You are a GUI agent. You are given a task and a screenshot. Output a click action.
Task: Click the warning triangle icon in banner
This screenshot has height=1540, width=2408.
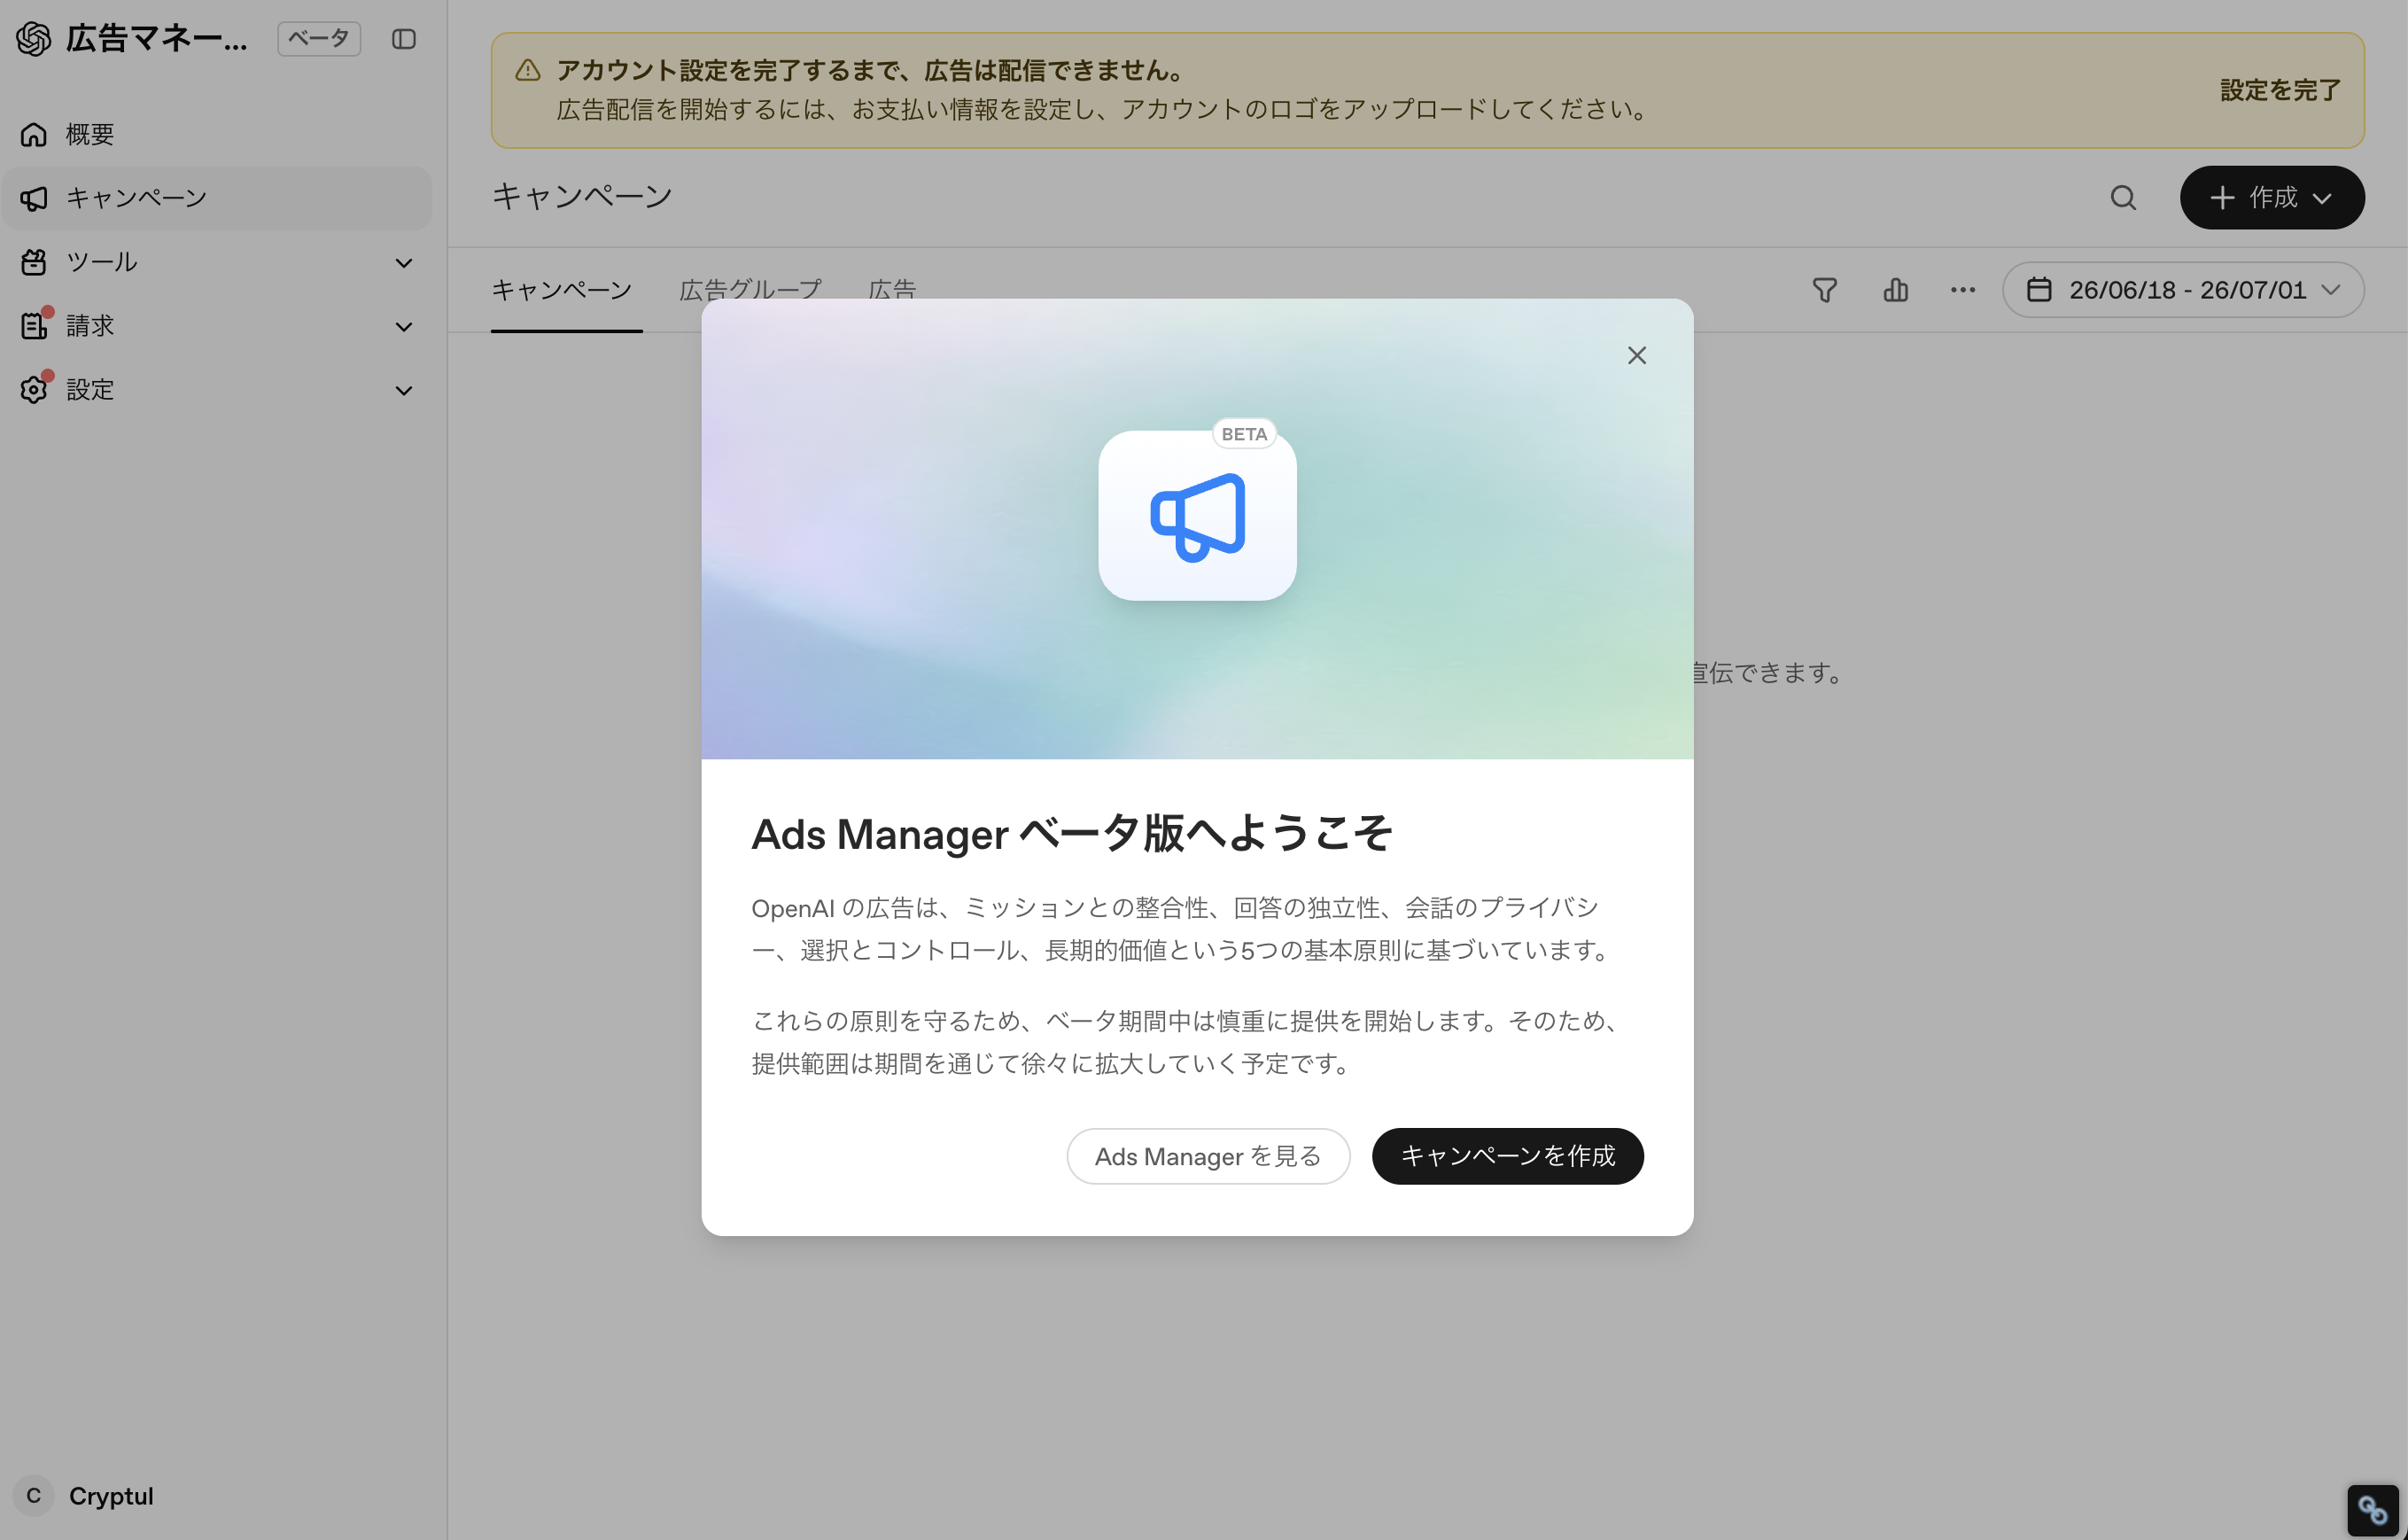point(528,71)
